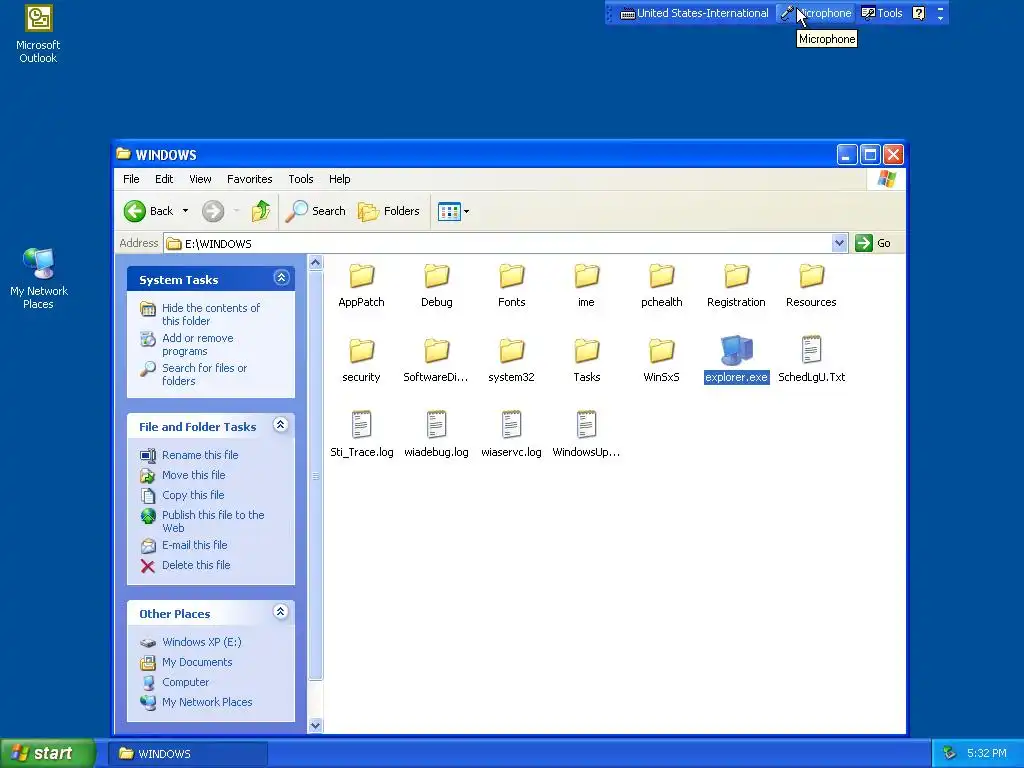Select the explorer.exe file icon
The height and width of the screenshot is (768, 1024).
point(736,351)
